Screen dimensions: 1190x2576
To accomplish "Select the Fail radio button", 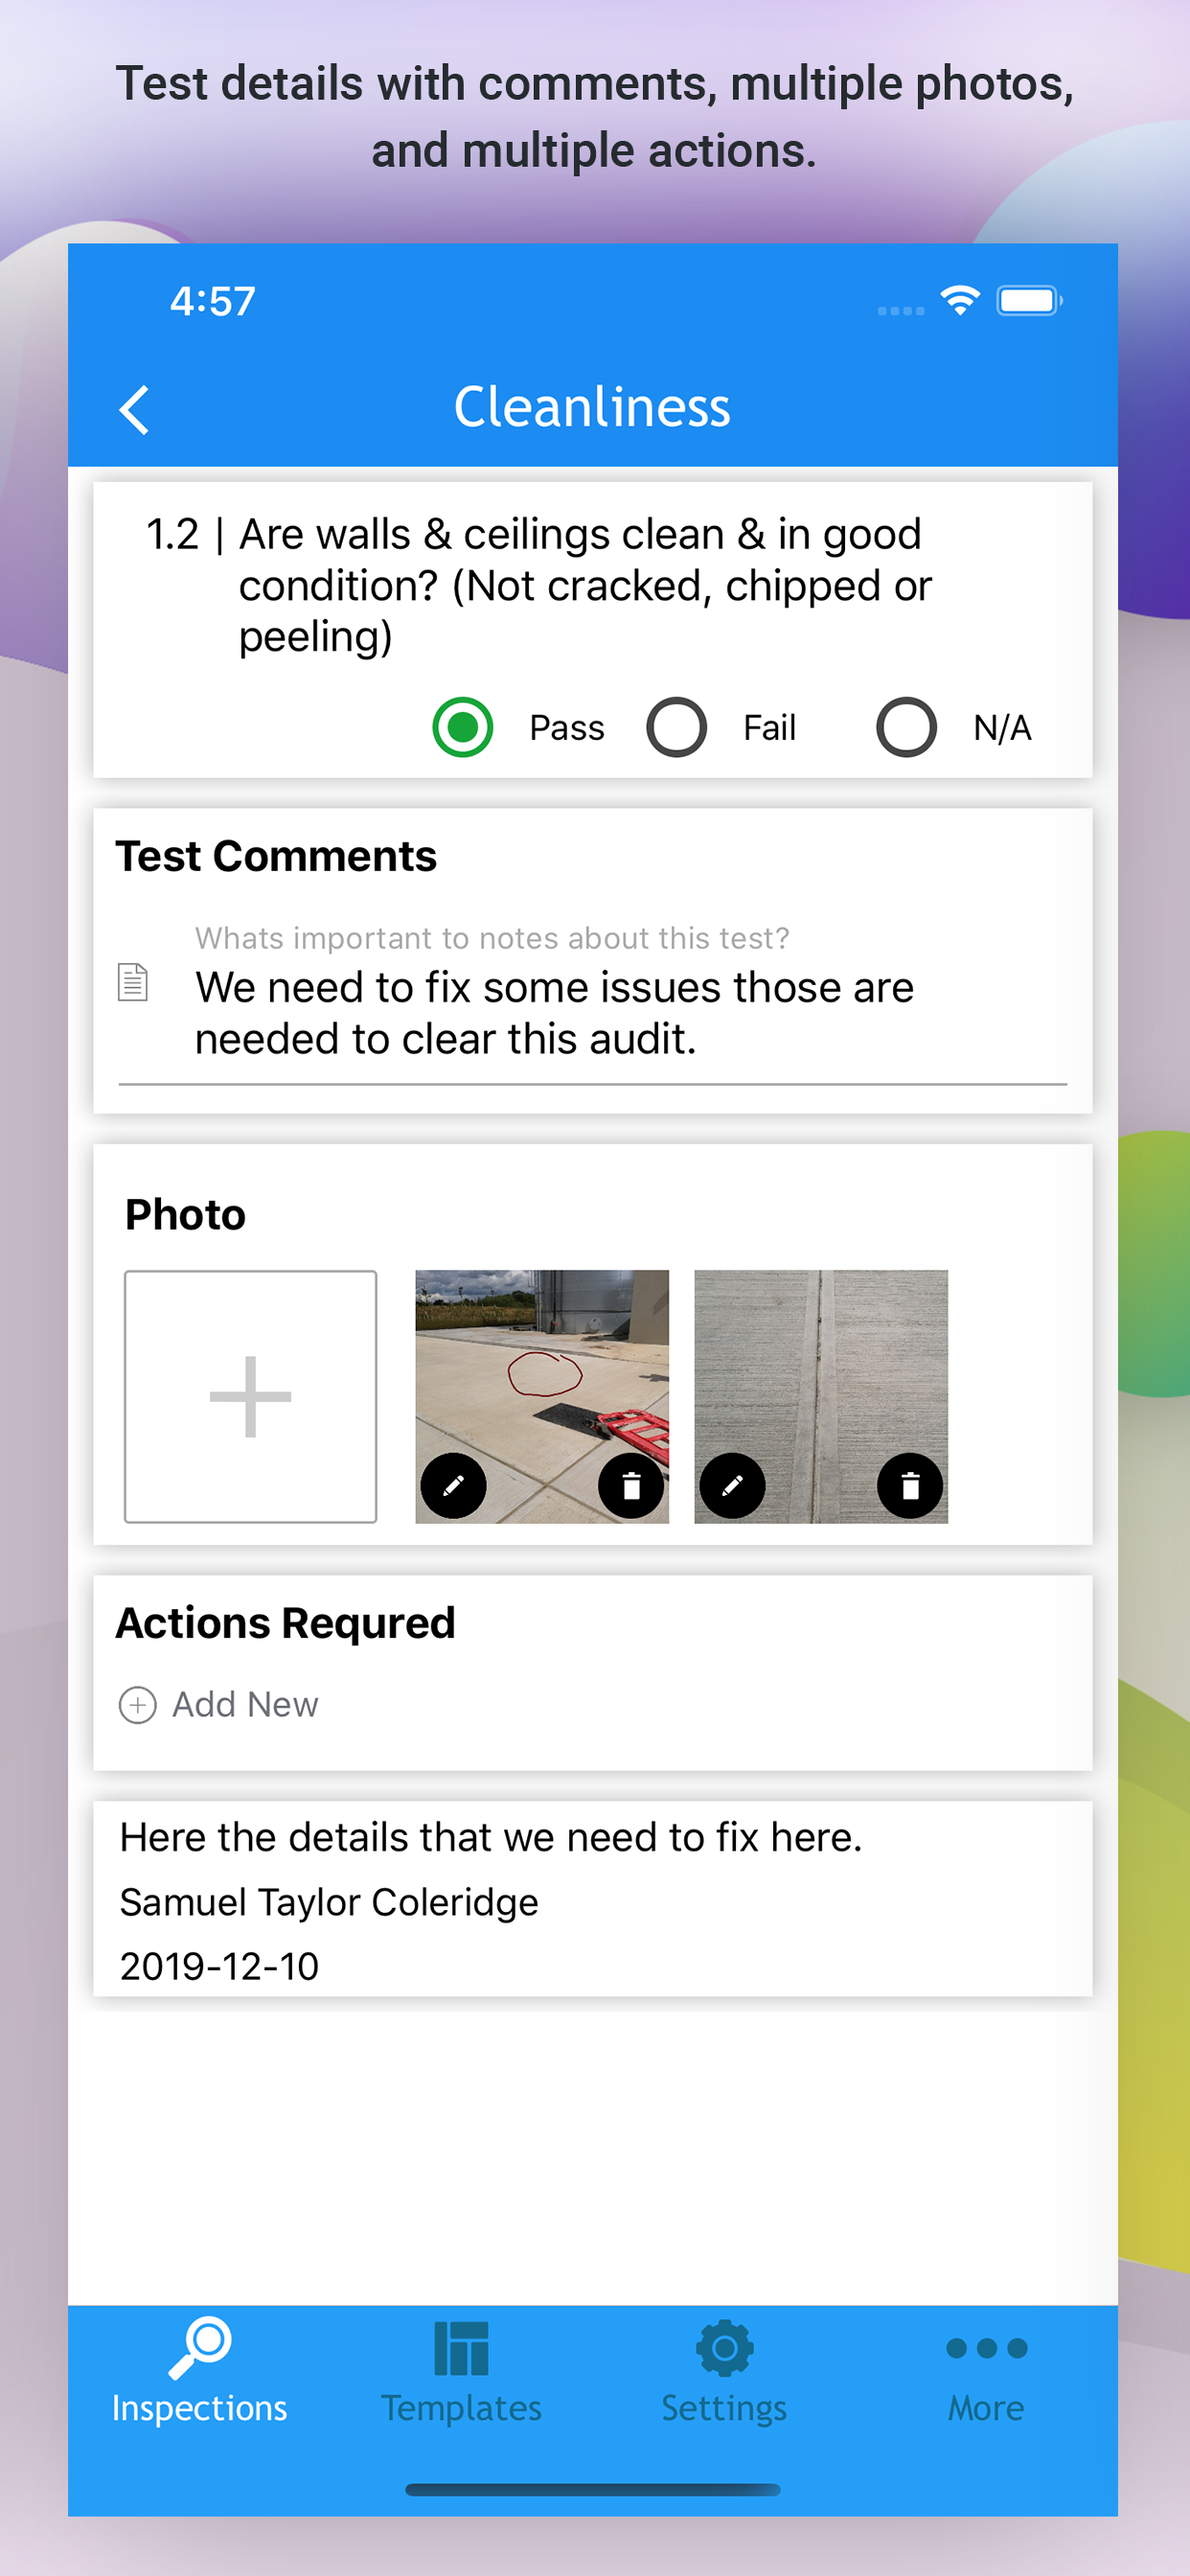I will 677,727.
